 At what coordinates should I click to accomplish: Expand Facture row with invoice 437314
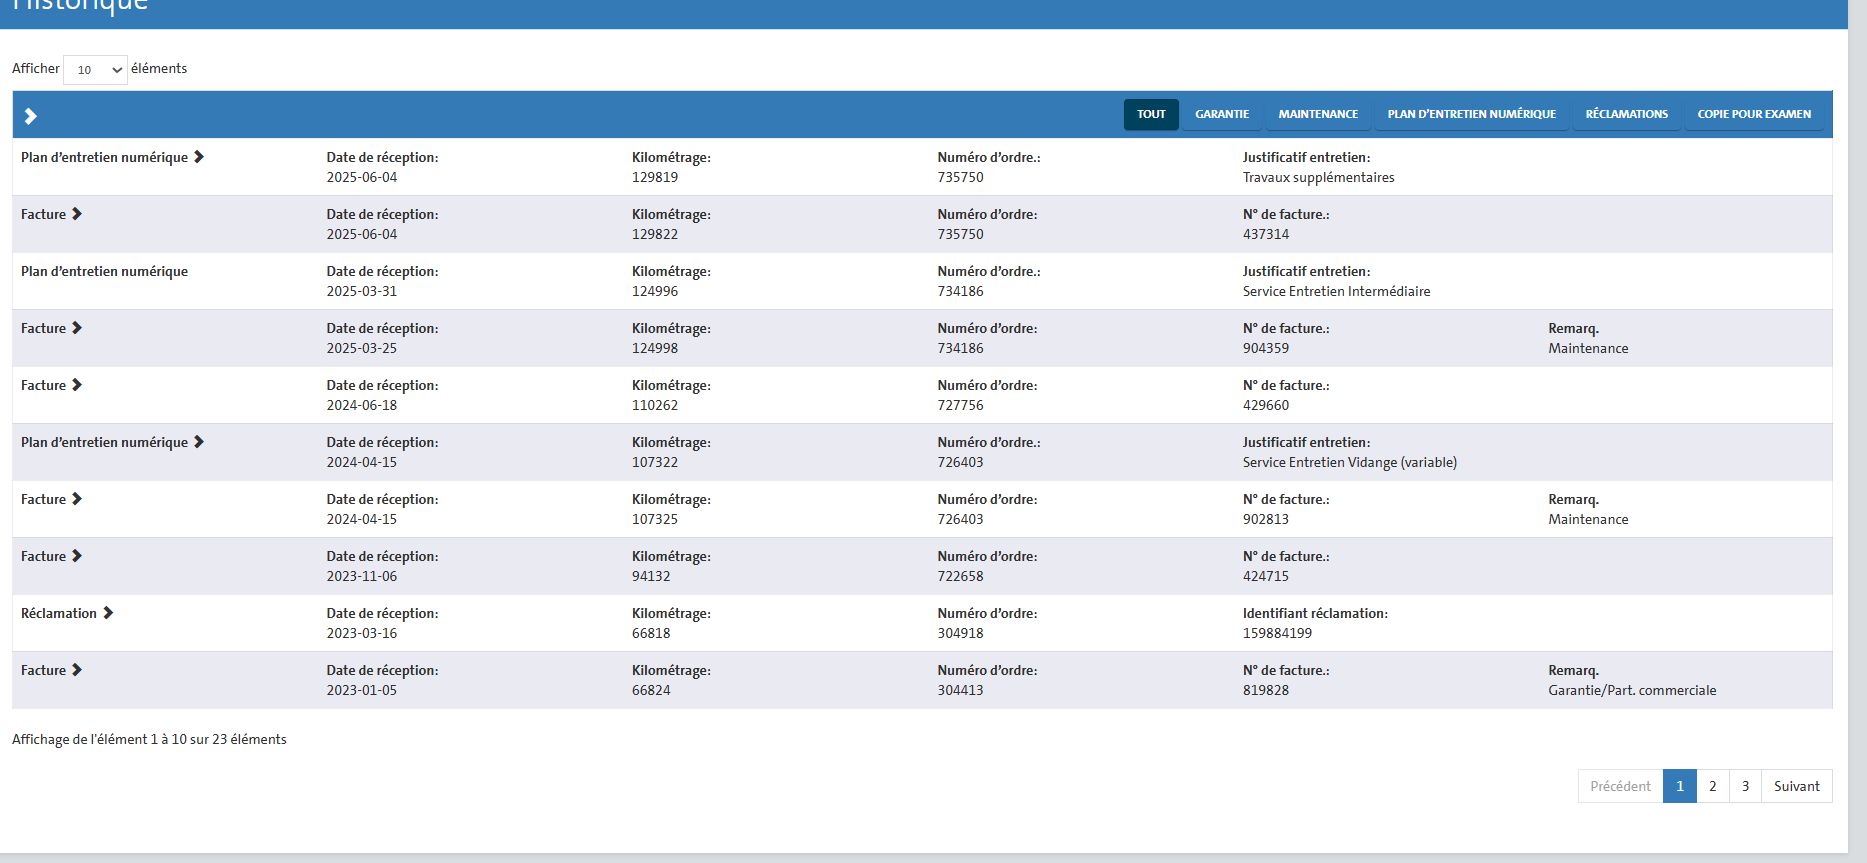pos(77,214)
